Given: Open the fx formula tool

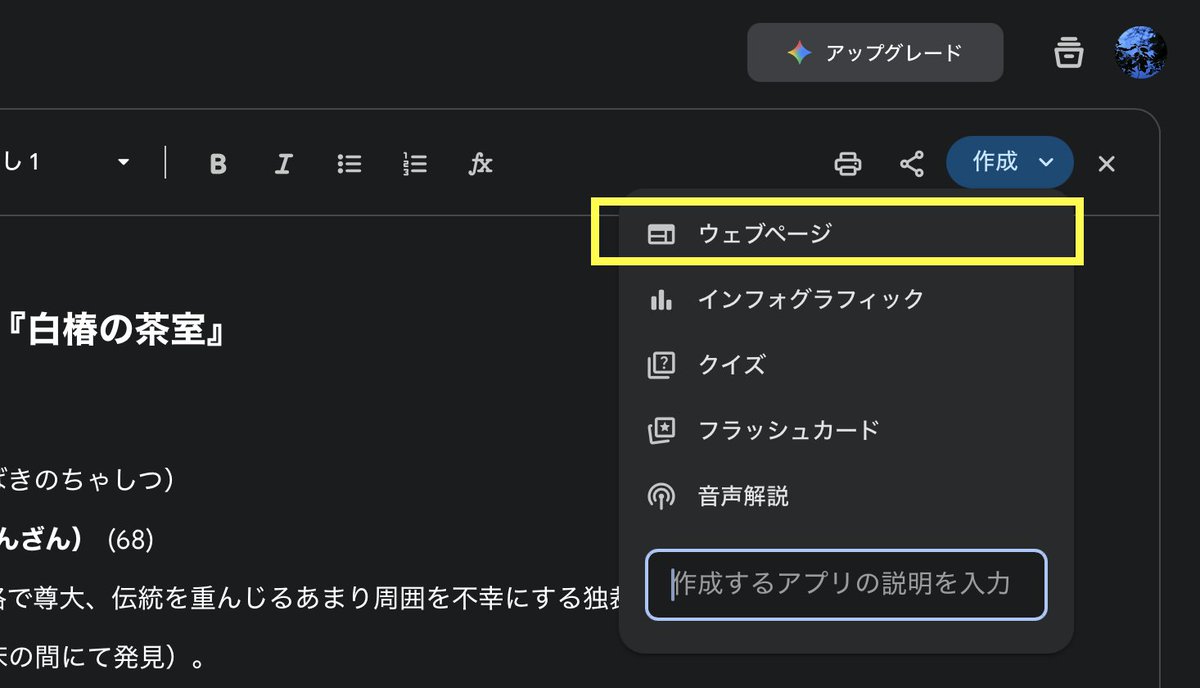Looking at the screenshot, I should pos(481,164).
